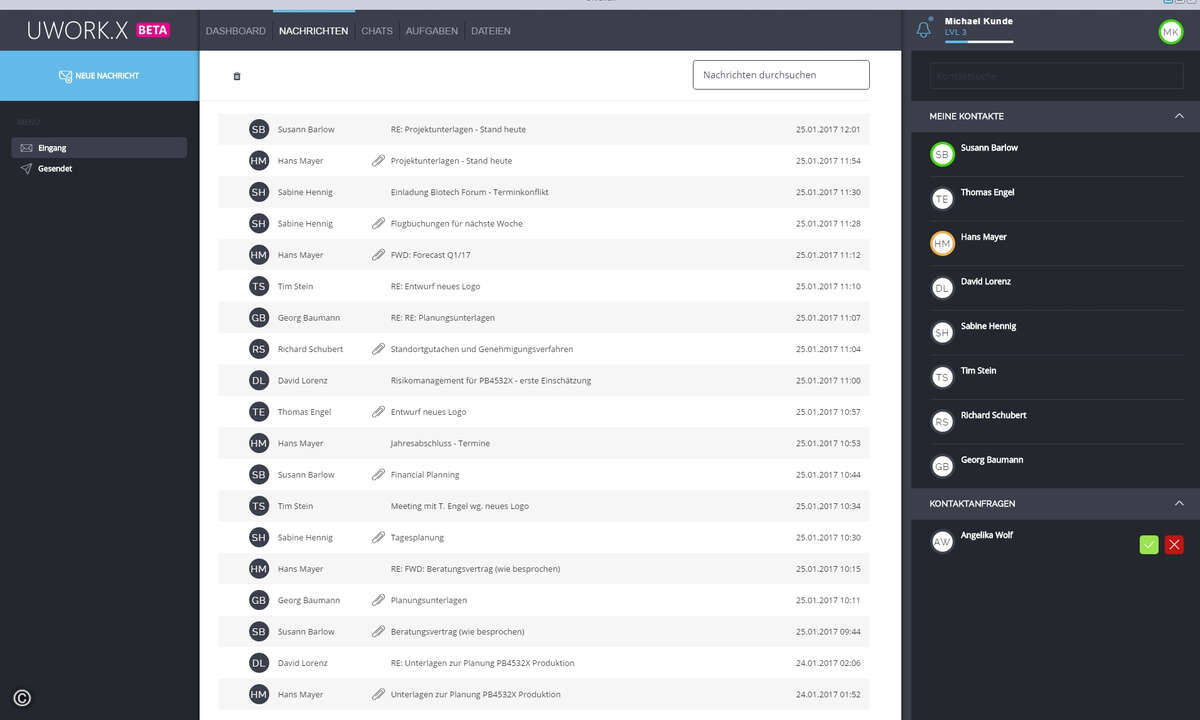1200x720 pixels.
Task: Select the Eingang folder
Action: click(99, 148)
